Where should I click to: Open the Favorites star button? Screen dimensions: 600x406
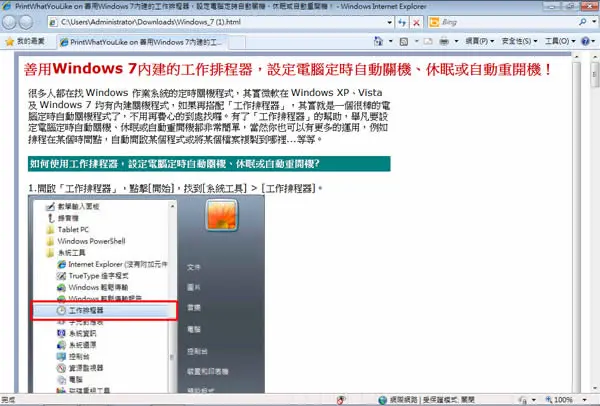pos(26,41)
